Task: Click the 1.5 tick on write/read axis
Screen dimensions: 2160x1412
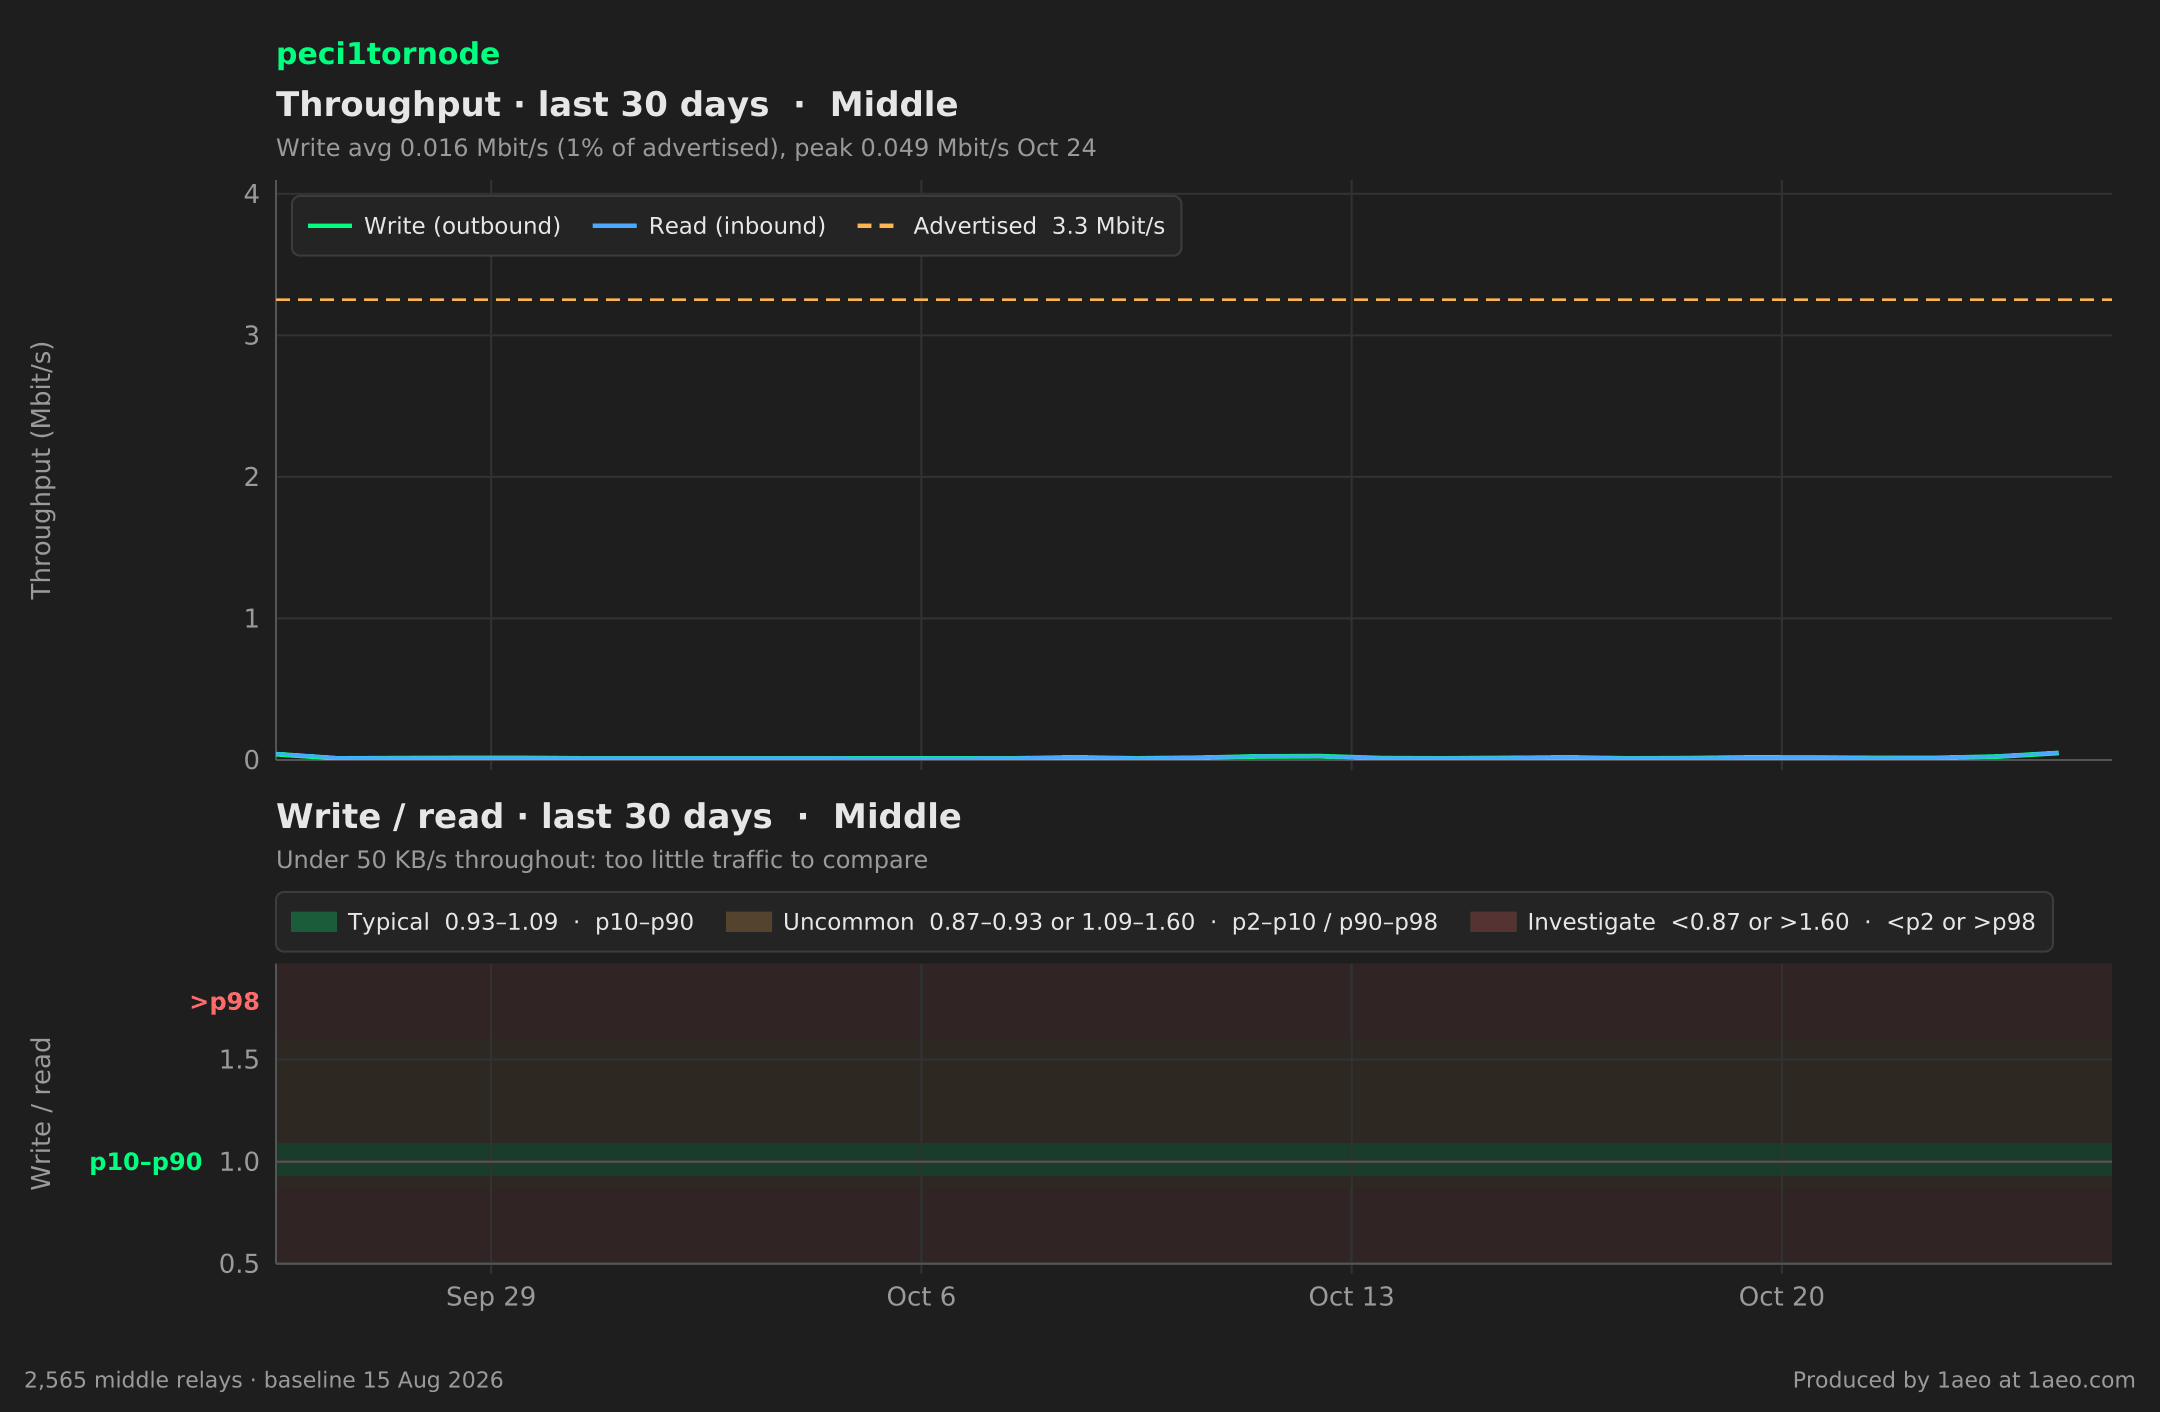Action: tap(239, 1059)
